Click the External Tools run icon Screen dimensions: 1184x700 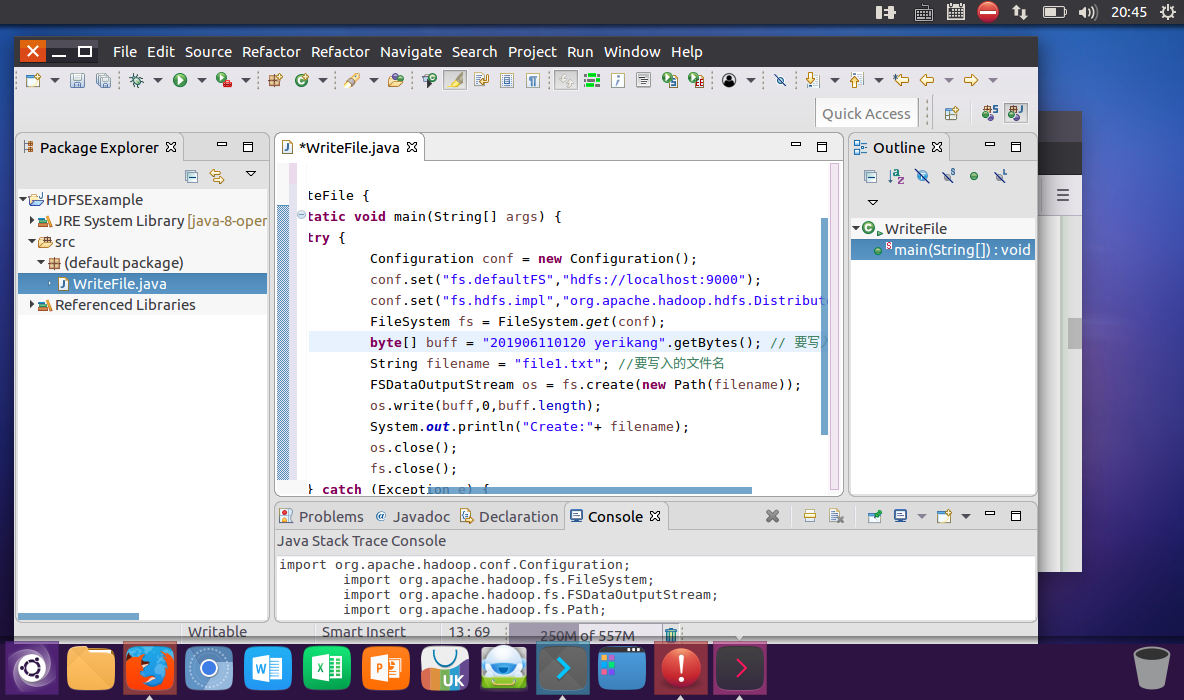point(224,80)
